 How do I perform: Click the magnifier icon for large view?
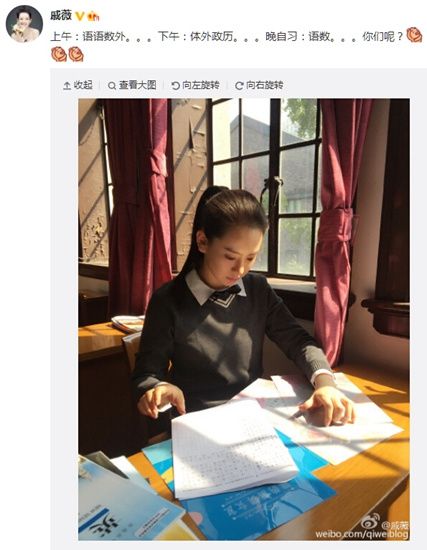112,86
